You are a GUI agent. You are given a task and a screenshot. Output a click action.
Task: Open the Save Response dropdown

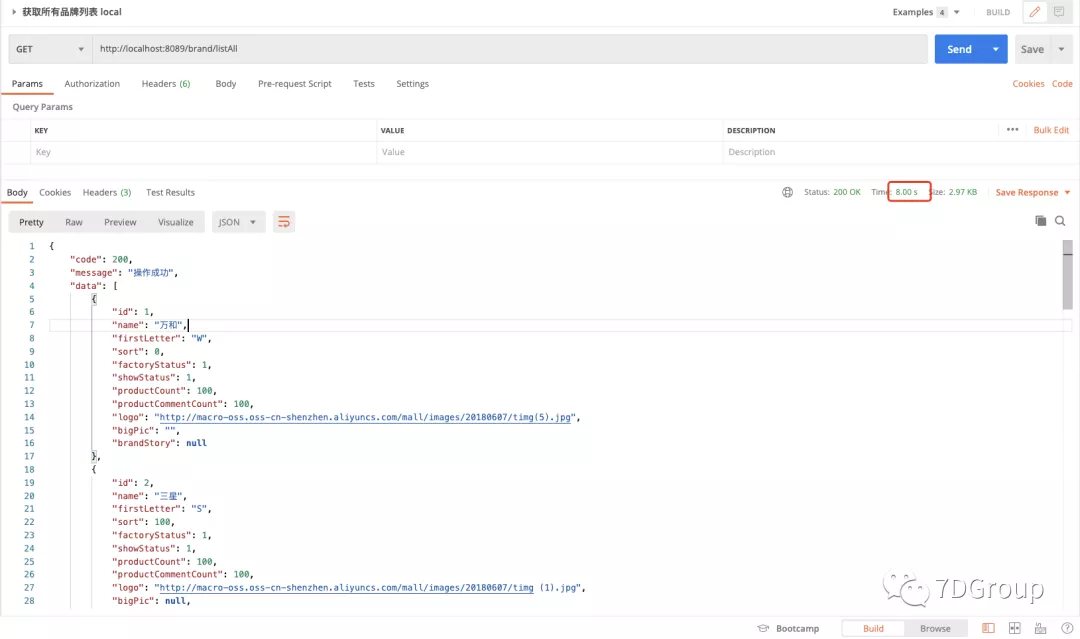click(x=1032, y=192)
